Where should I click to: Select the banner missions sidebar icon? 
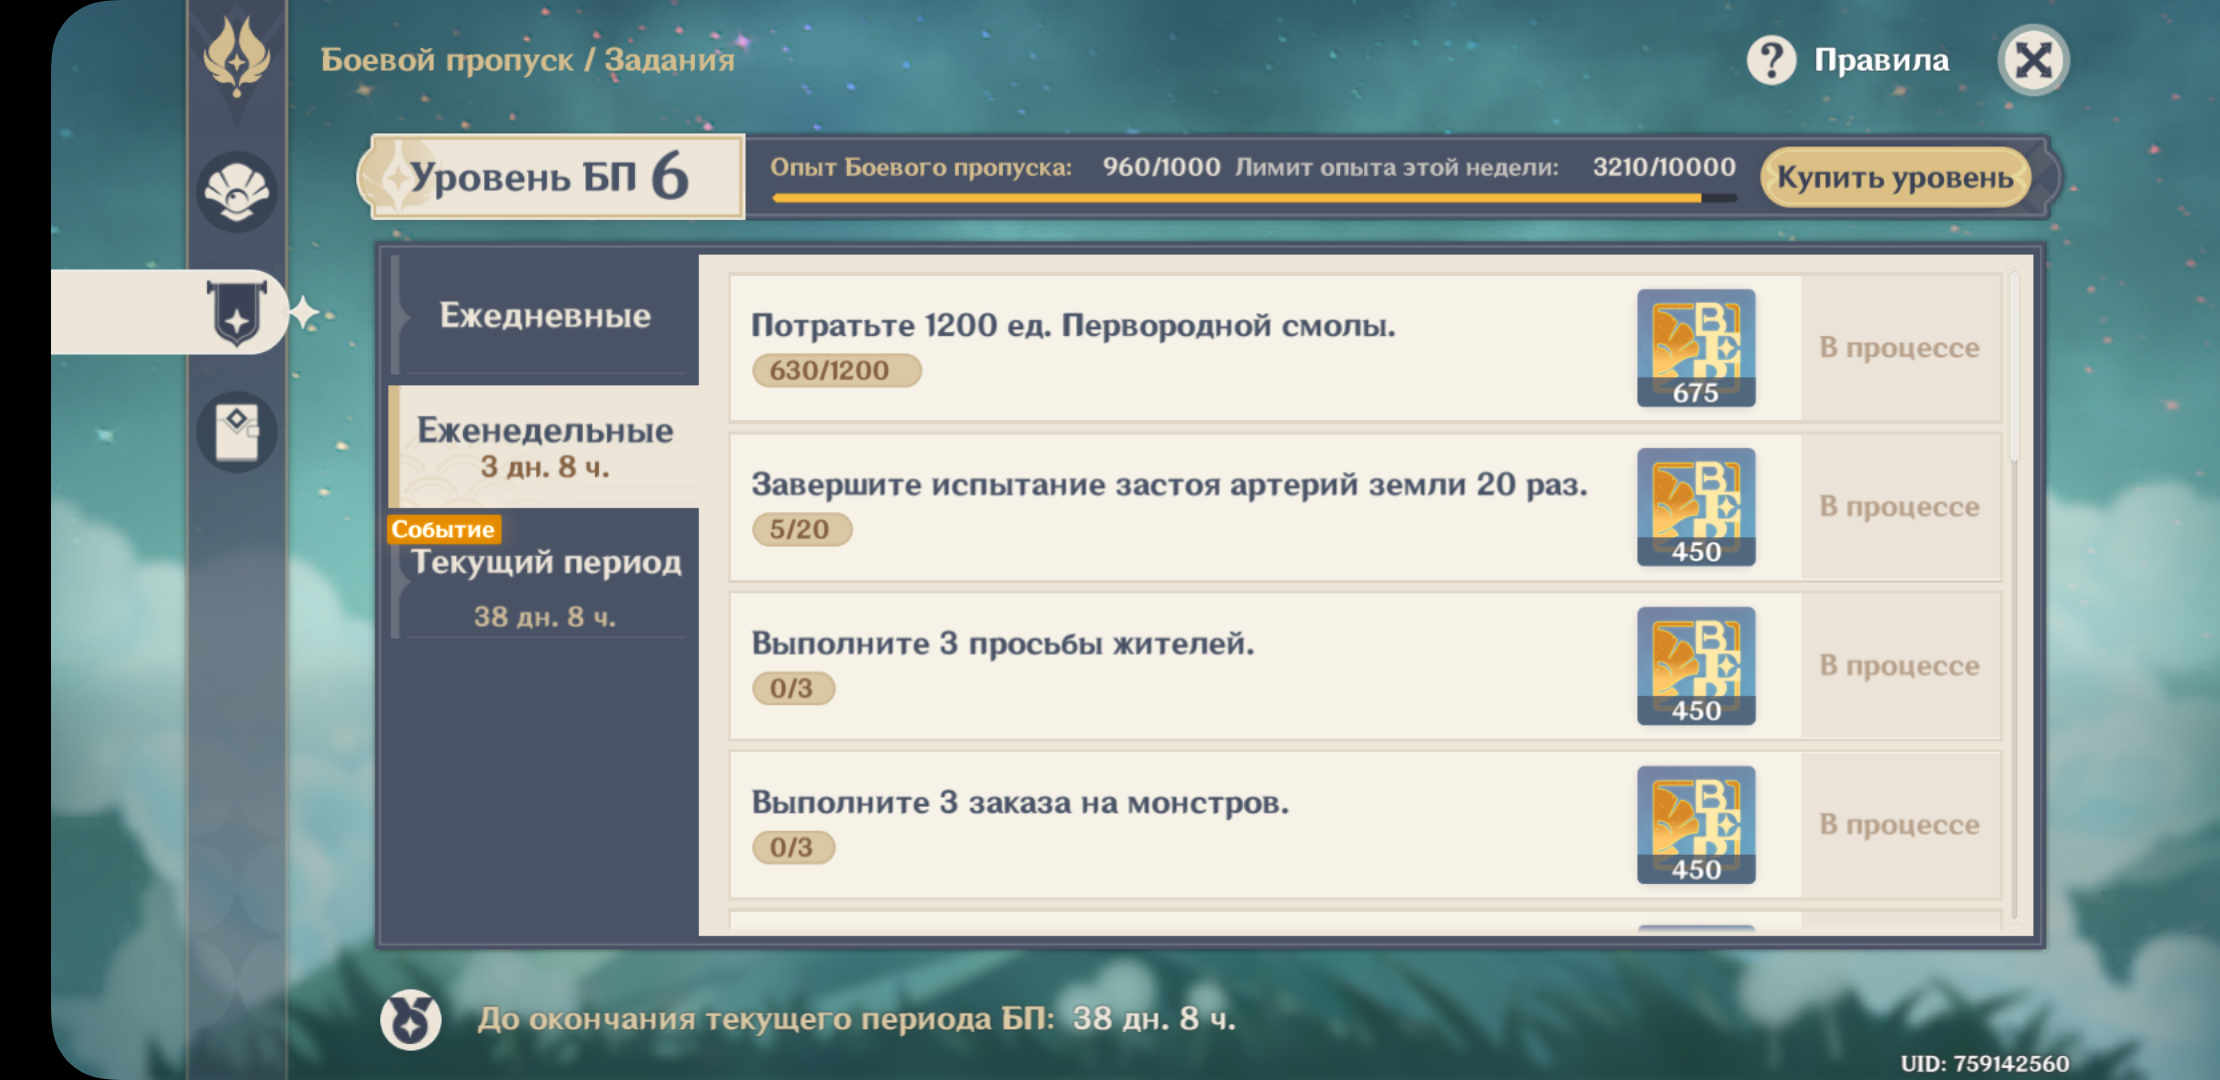[x=236, y=313]
